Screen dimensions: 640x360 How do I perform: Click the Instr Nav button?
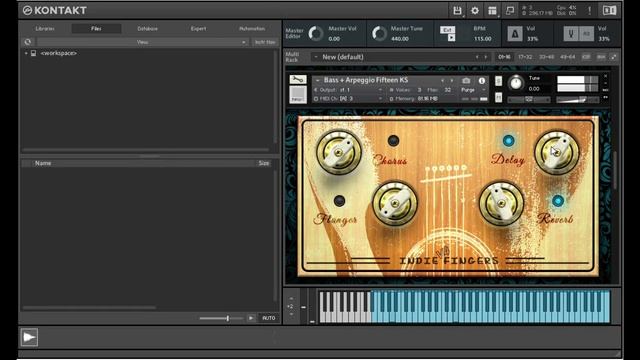pos(265,42)
